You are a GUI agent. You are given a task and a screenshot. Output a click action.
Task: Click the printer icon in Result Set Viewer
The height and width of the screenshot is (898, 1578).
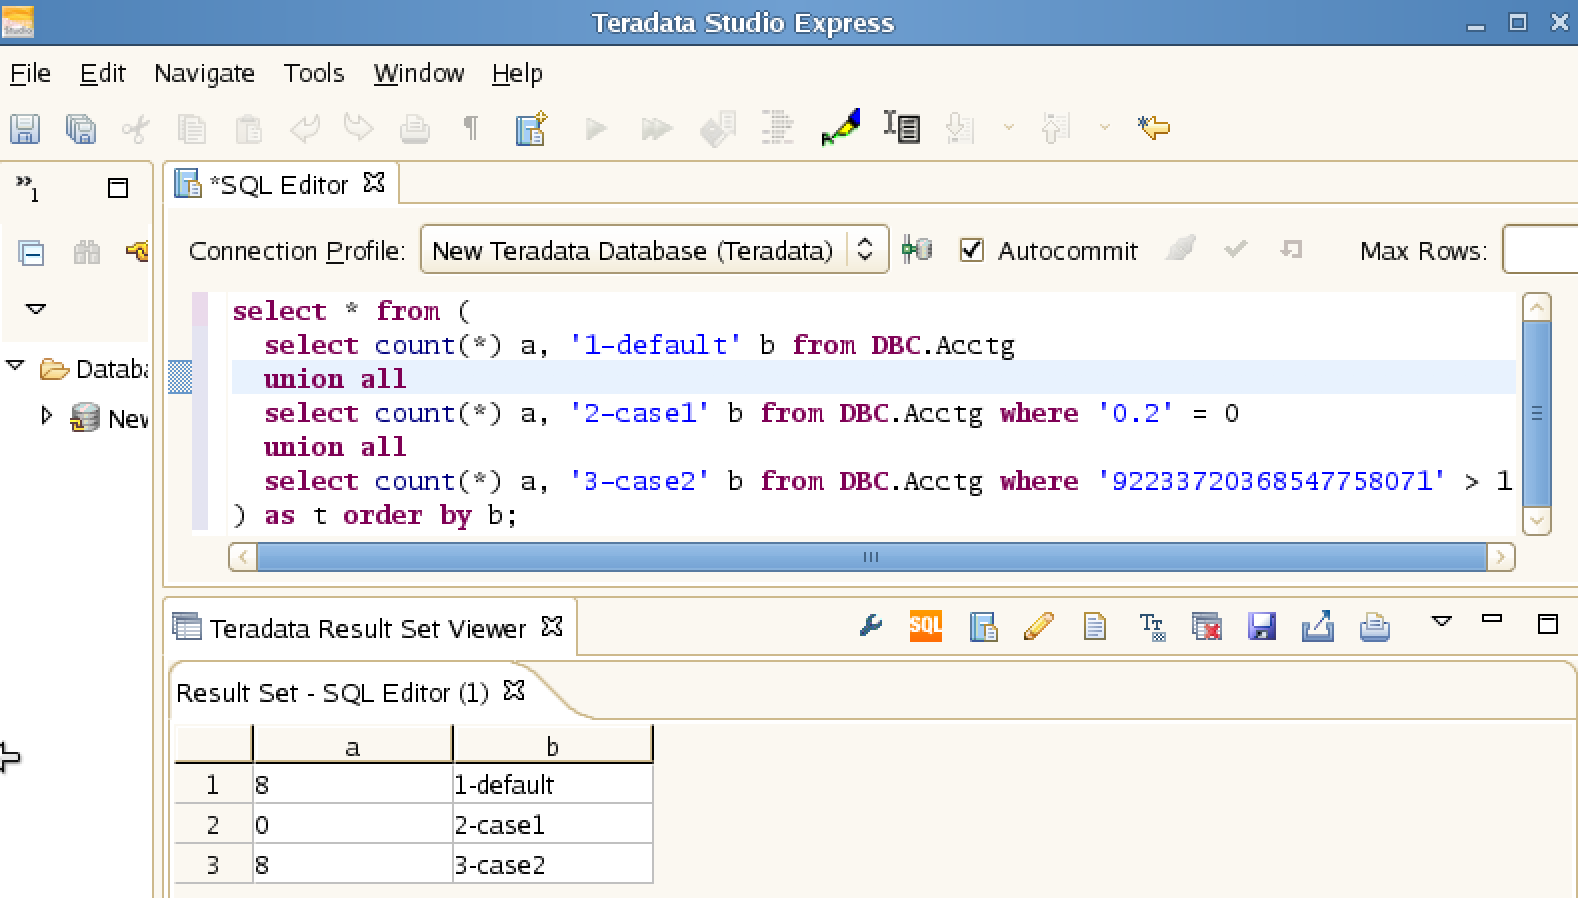coord(1375,627)
